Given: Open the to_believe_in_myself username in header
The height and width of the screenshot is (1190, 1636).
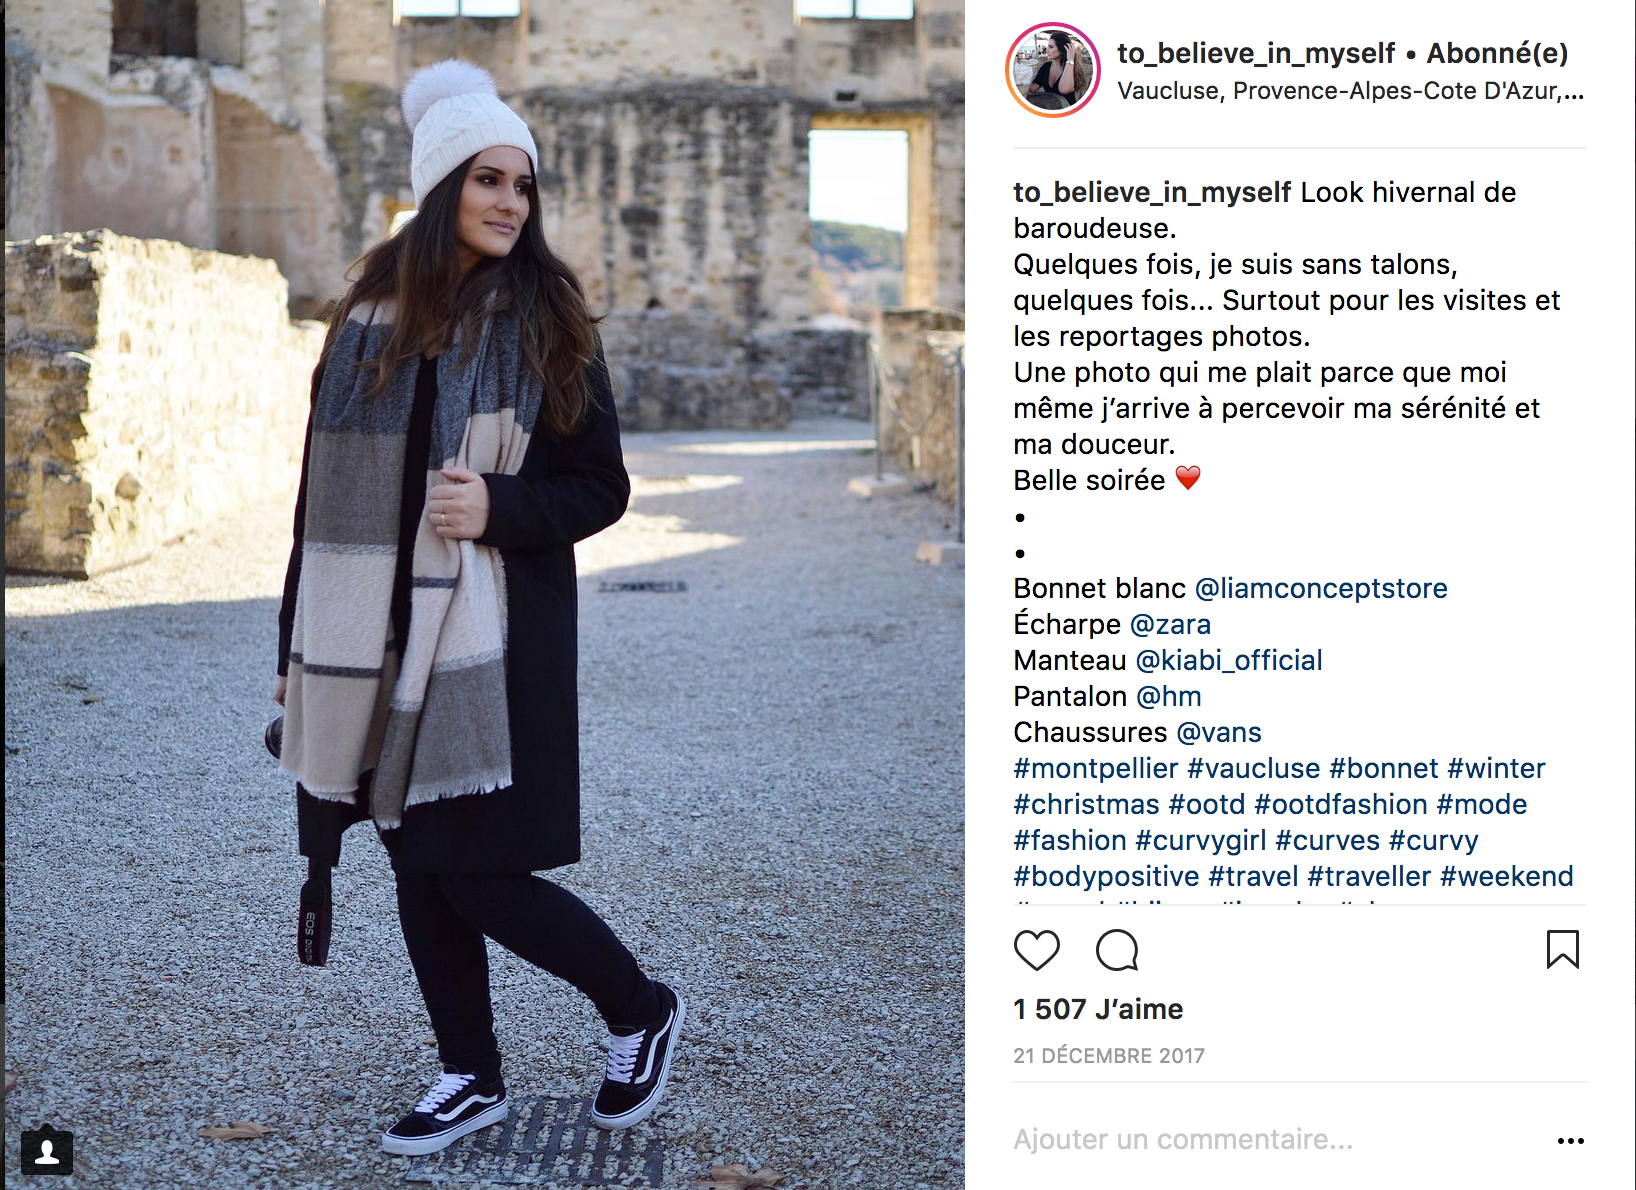Looking at the screenshot, I should tap(1255, 53).
